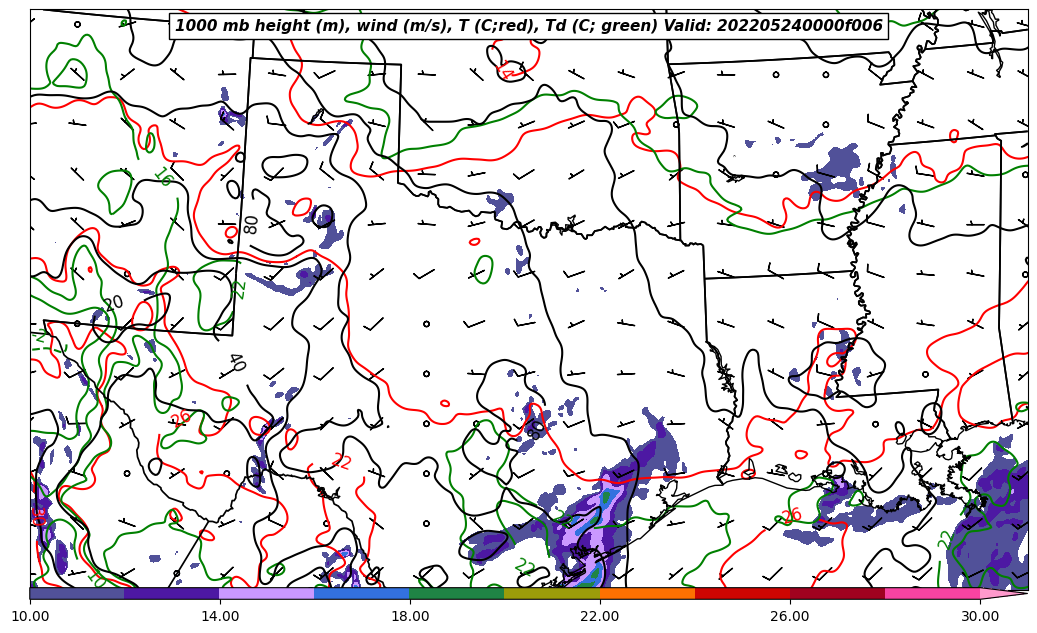Screen dimensions: 1037x633
Task: Choose the green 18–20 colorbar segment
Action: click(457, 593)
